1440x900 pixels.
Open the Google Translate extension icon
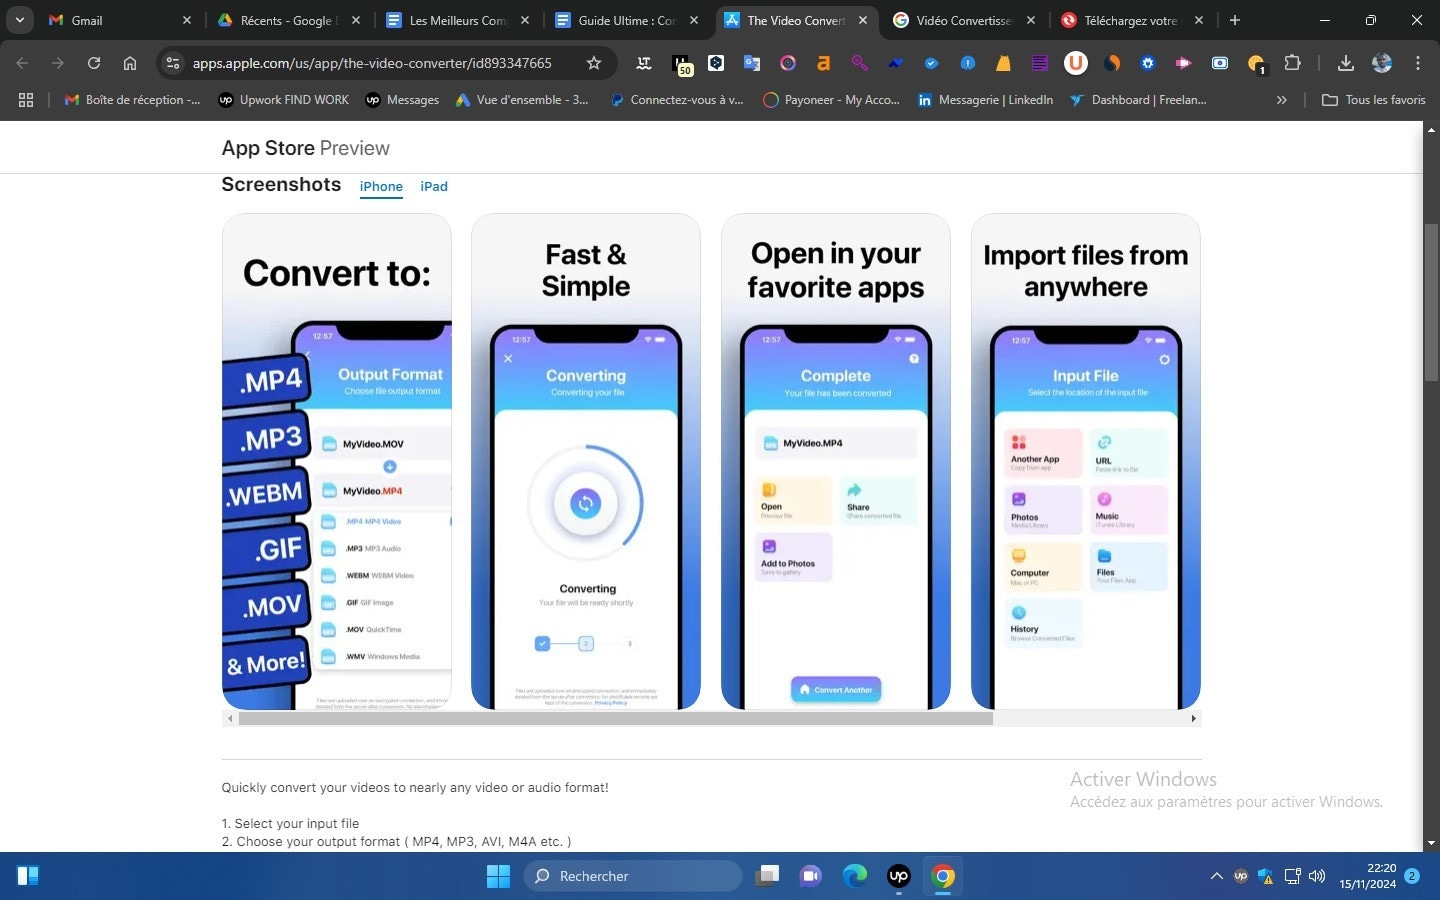tap(752, 63)
